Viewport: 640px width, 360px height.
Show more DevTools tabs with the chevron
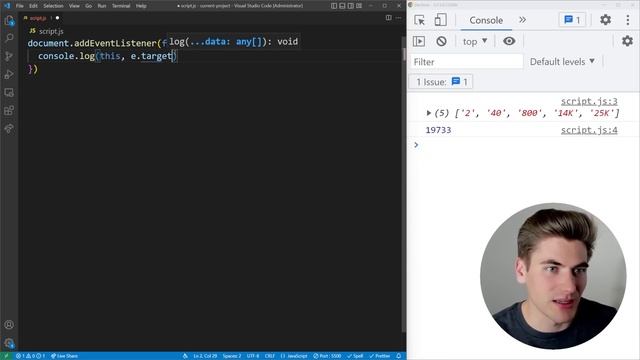522,20
